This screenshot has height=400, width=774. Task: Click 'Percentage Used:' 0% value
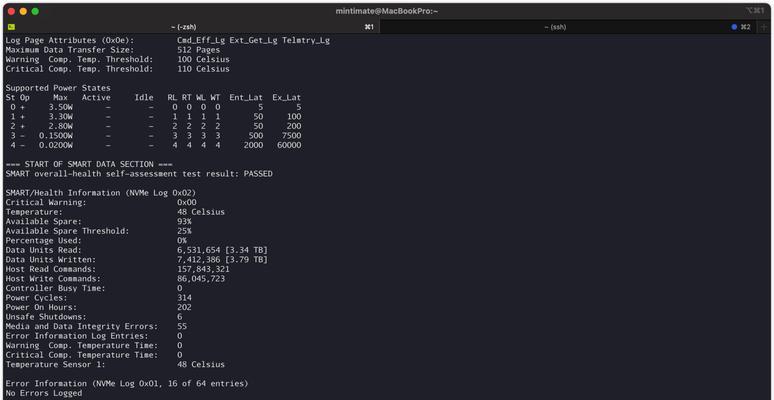pos(182,240)
